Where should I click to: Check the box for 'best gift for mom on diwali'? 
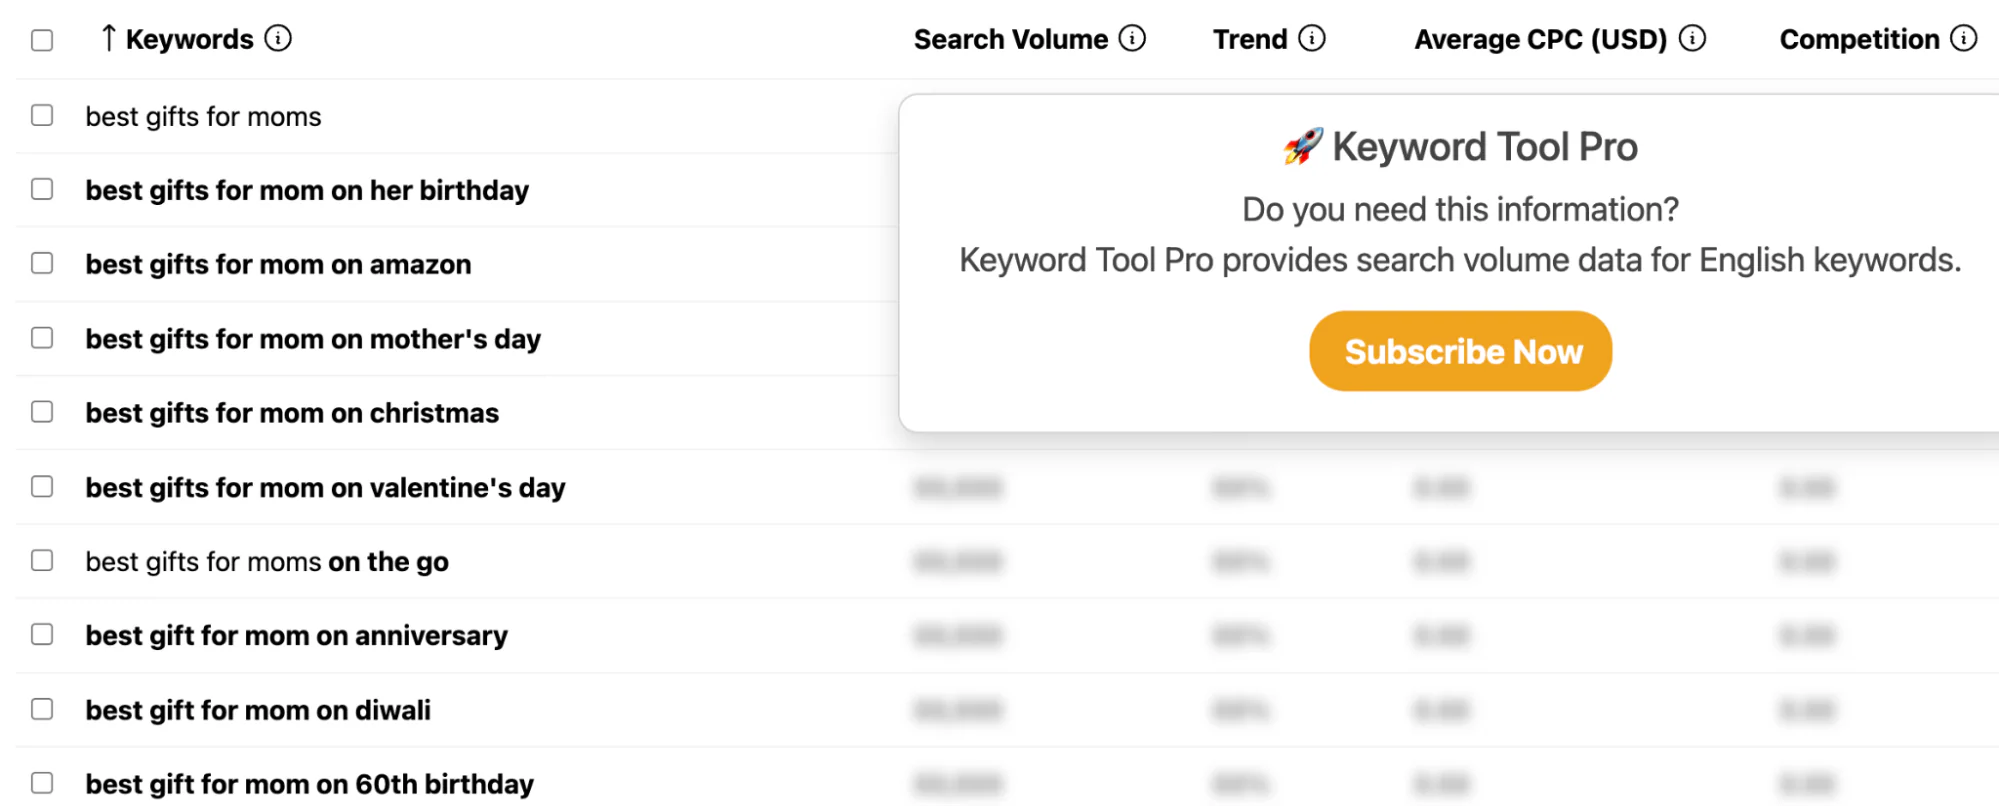[41, 709]
